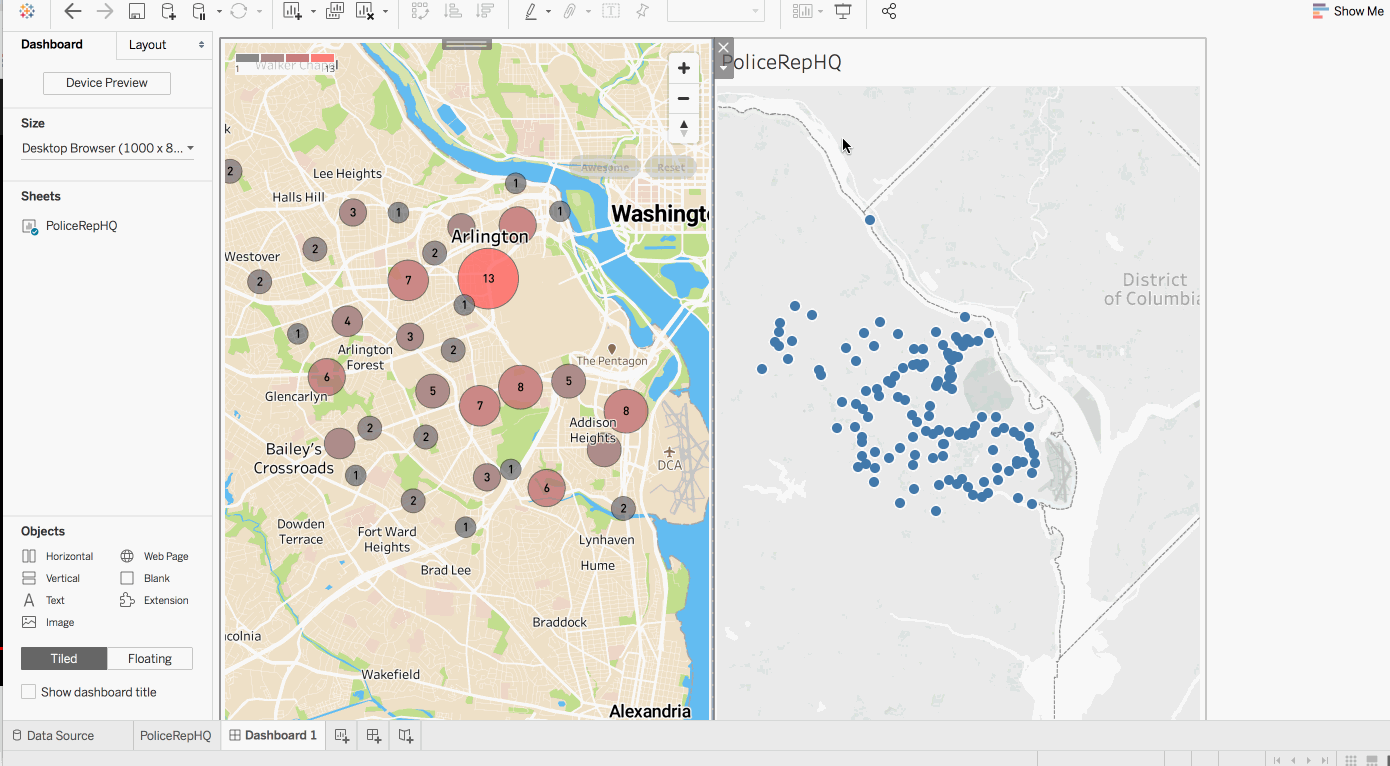This screenshot has width=1390, height=766.
Task: Open the Size dropdown Desktop Browser
Action: 108,148
